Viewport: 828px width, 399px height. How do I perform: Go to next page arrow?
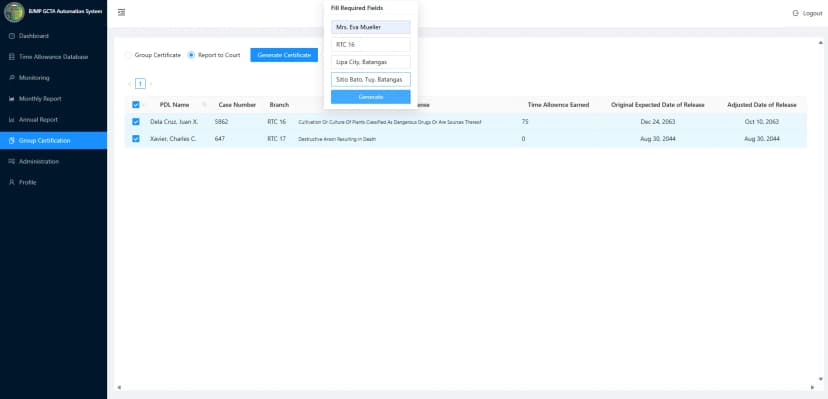pyautogui.click(x=150, y=84)
